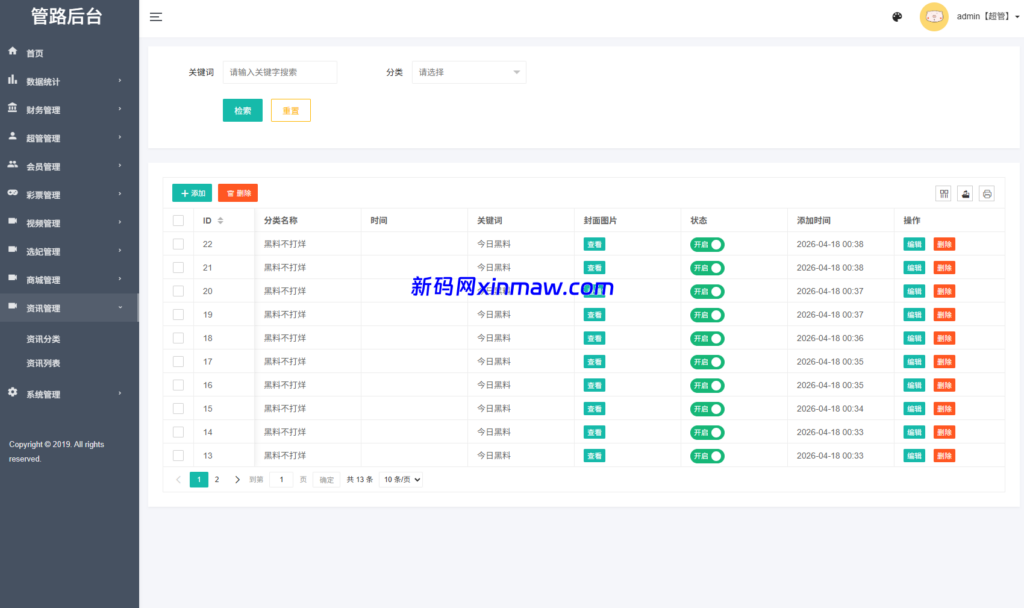The image size is (1024, 608).
Task: Open 首页 via the home icon
Action: pyautogui.click(x=11, y=50)
